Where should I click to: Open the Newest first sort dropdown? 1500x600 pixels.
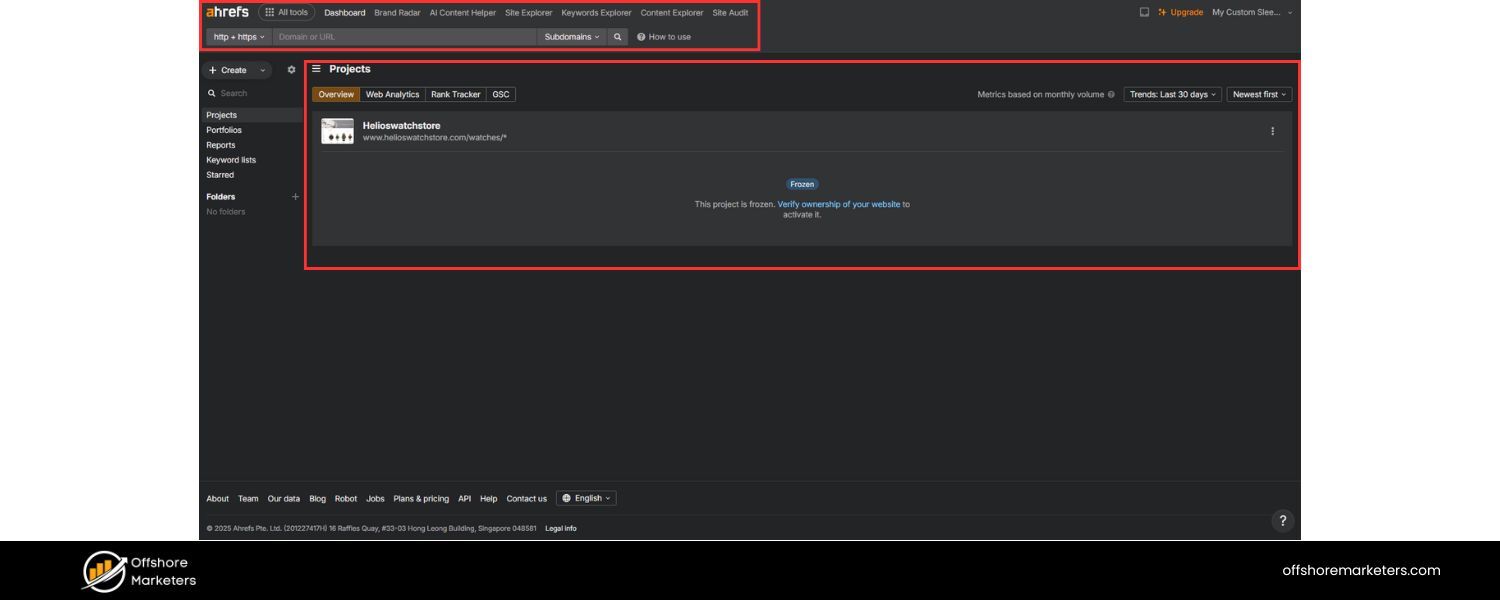point(1259,95)
